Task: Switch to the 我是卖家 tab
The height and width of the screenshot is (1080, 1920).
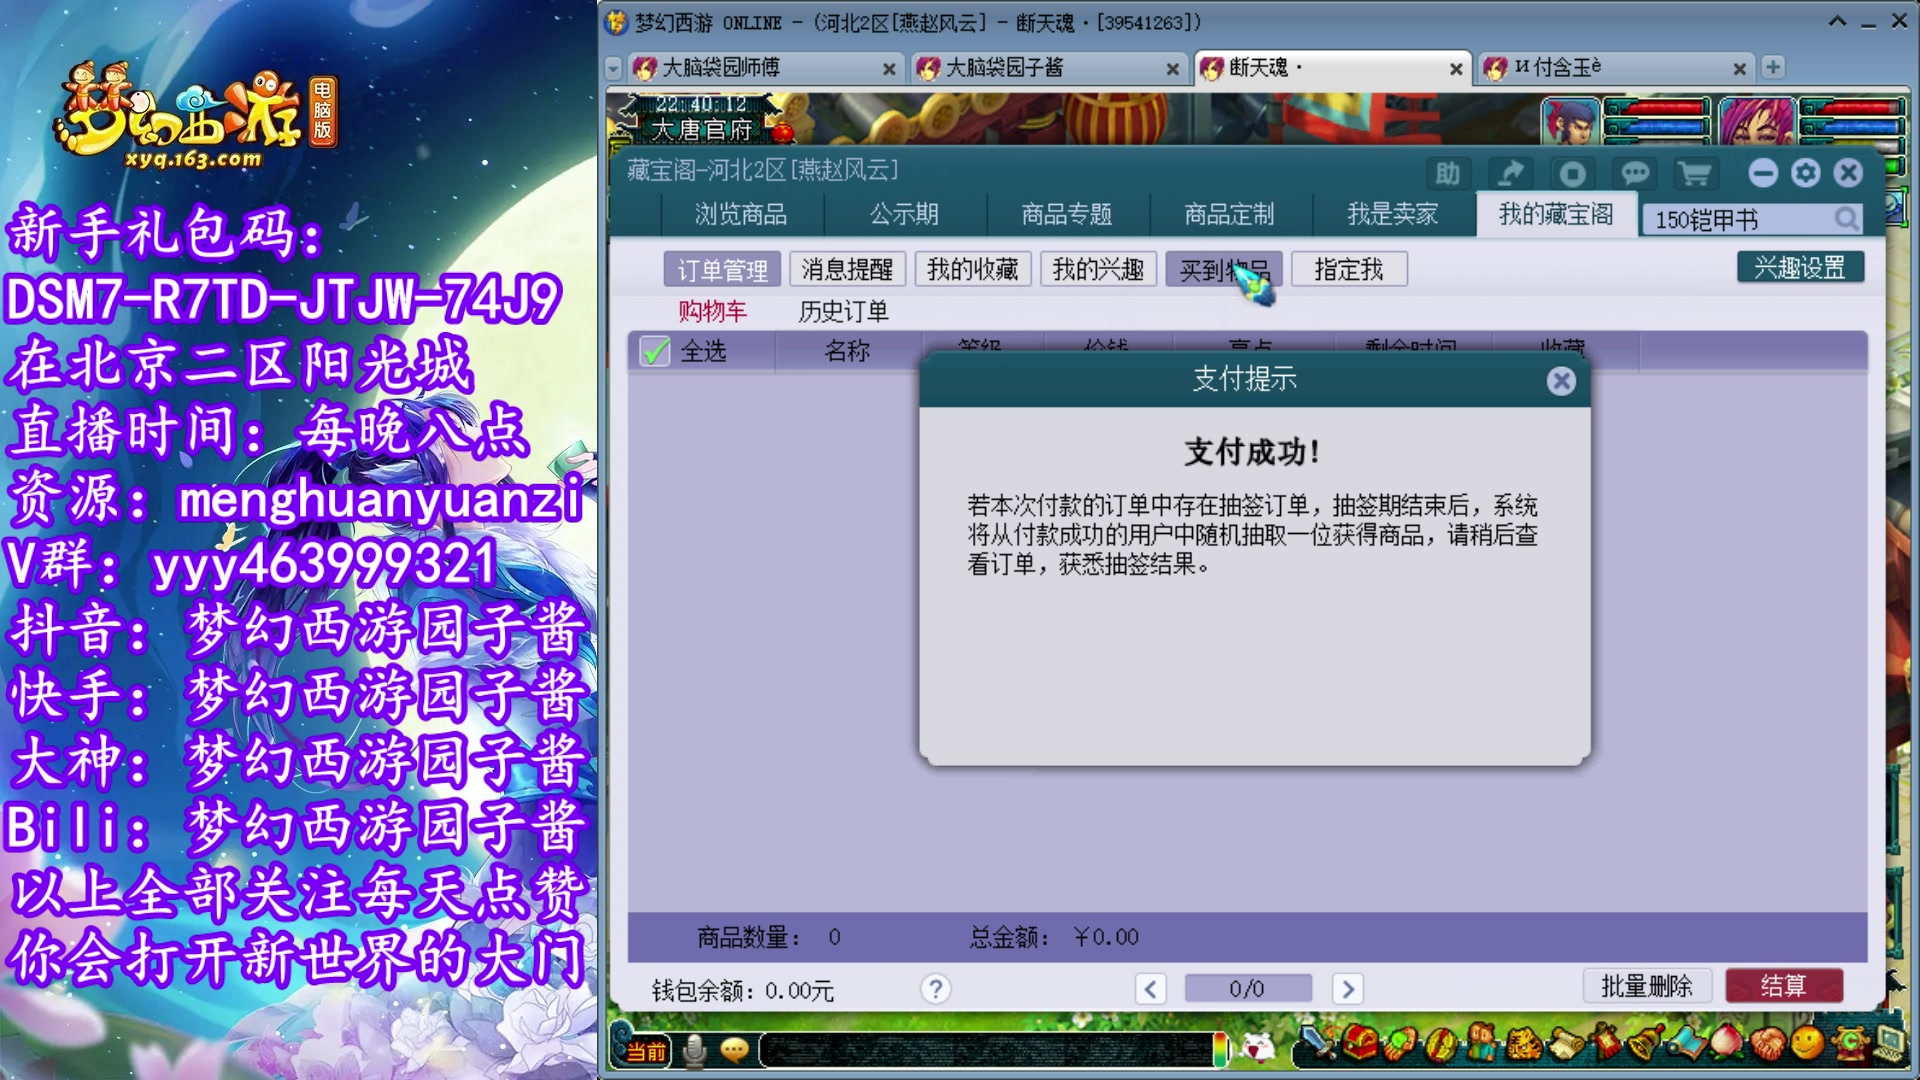Action: pyautogui.click(x=1392, y=214)
